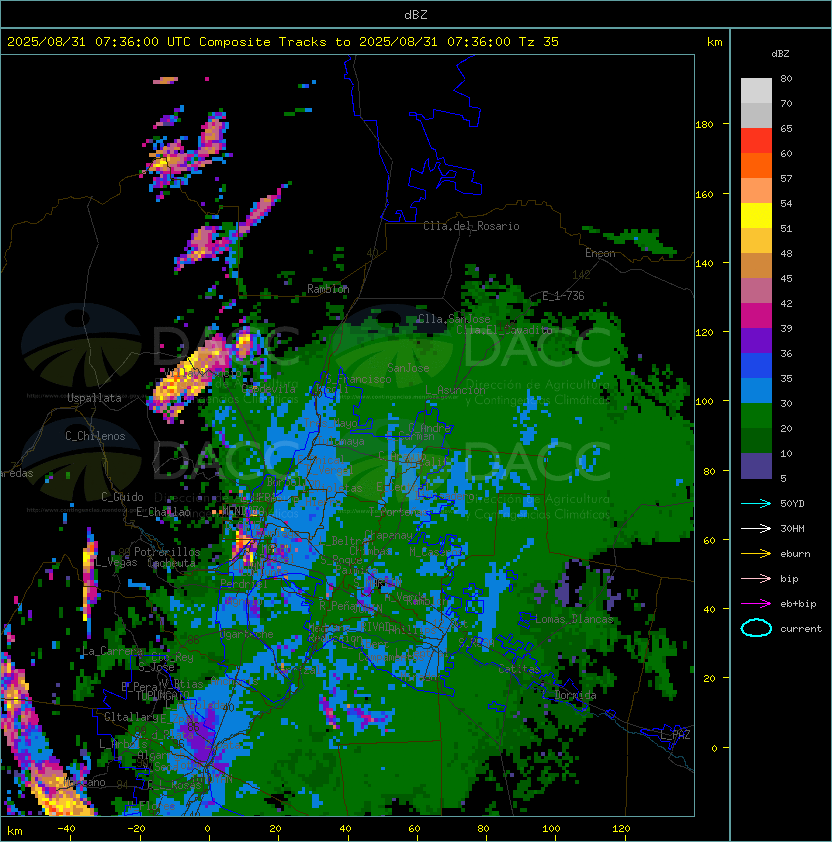Click the red 65 dBZ legend swatch
The width and height of the screenshot is (832, 842).
click(x=756, y=141)
